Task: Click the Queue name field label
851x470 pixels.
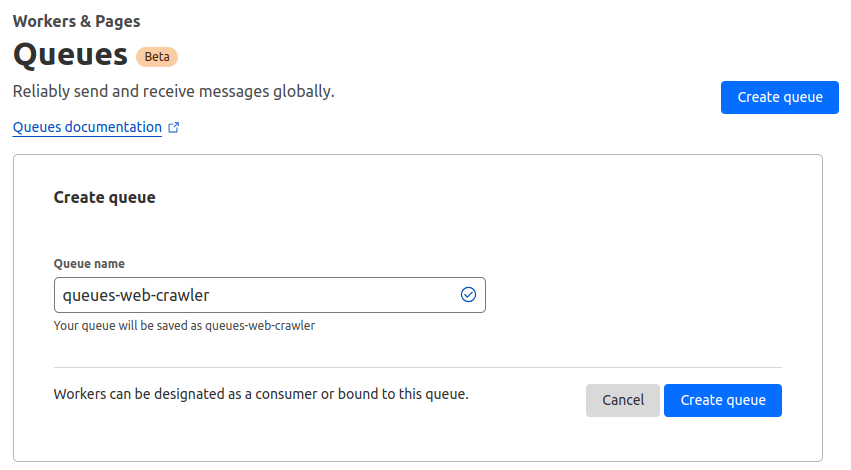Action: point(89,264)
